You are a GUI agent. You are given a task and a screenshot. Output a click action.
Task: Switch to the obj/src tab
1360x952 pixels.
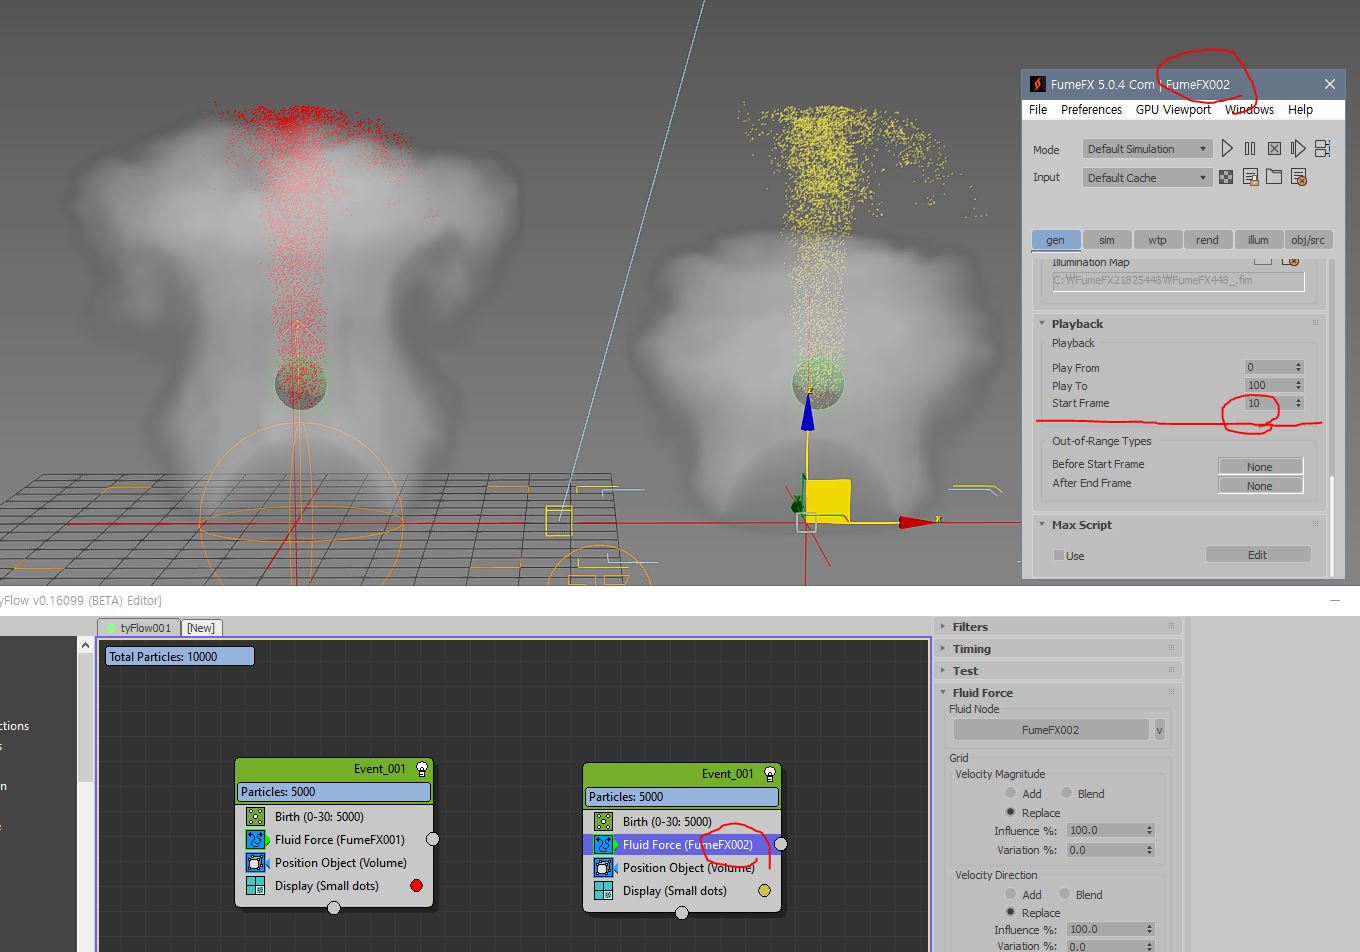click(x=1308, y=240)
